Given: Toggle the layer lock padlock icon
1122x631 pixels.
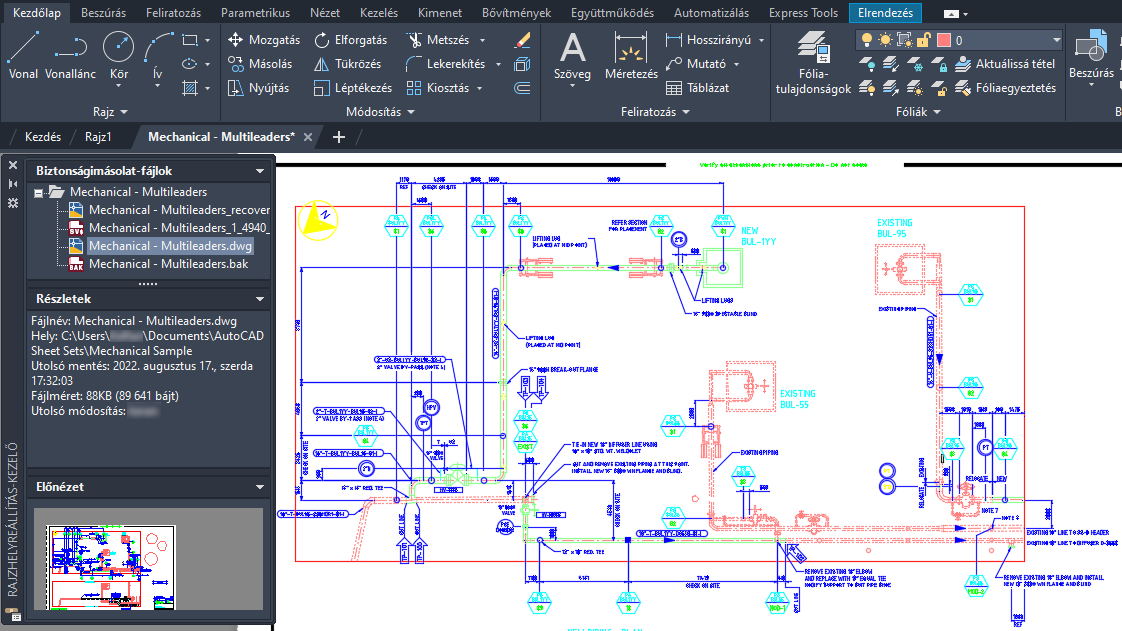Looking at the screenshot, I should click(x=924, y=40).
